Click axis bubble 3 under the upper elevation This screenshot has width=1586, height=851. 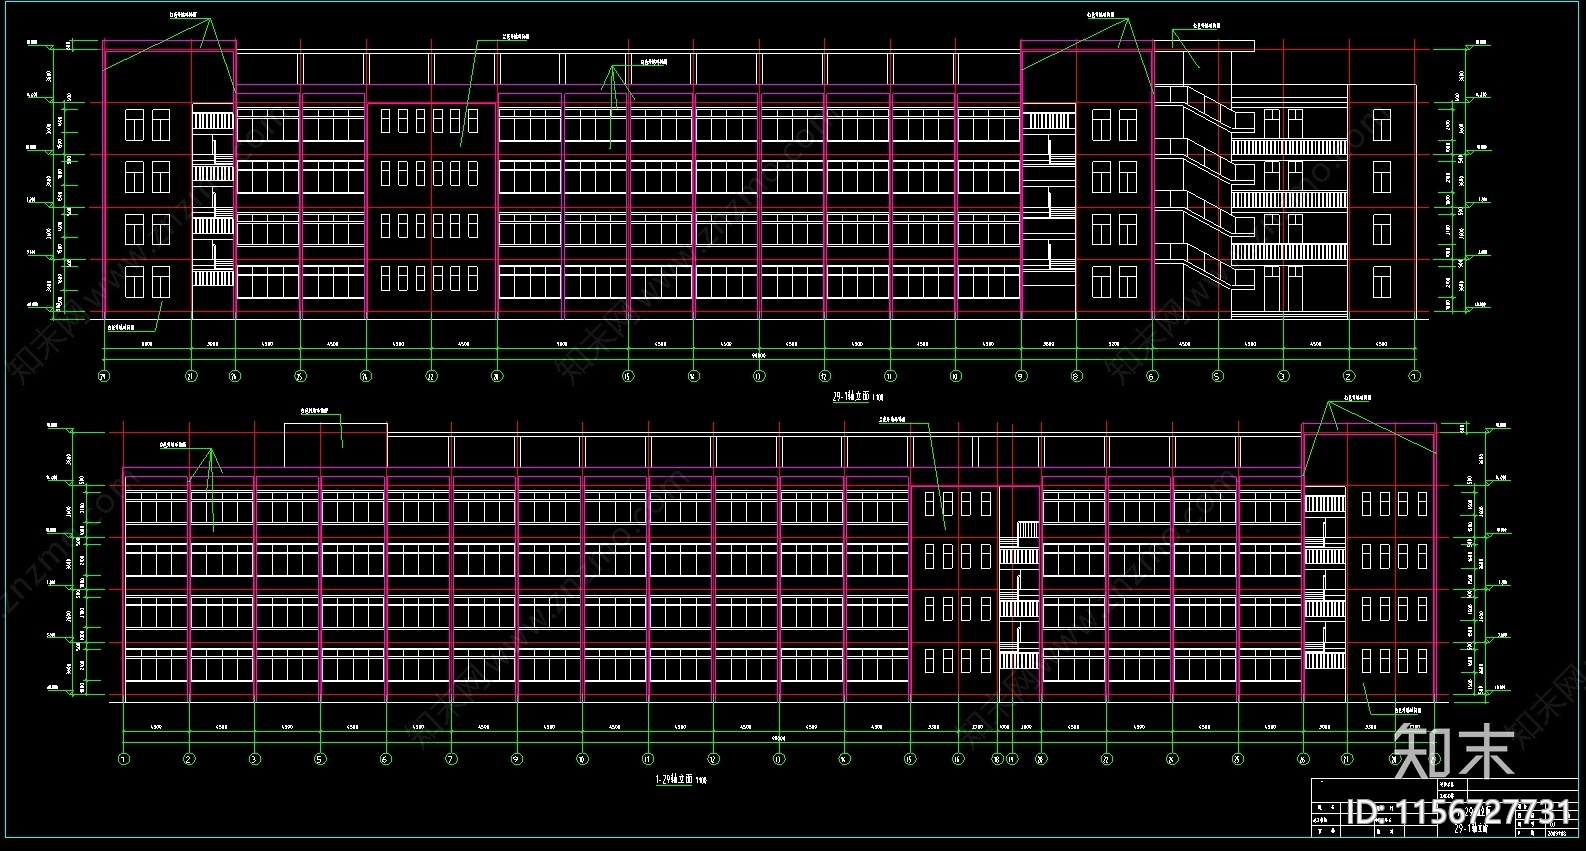(1283, 377)
